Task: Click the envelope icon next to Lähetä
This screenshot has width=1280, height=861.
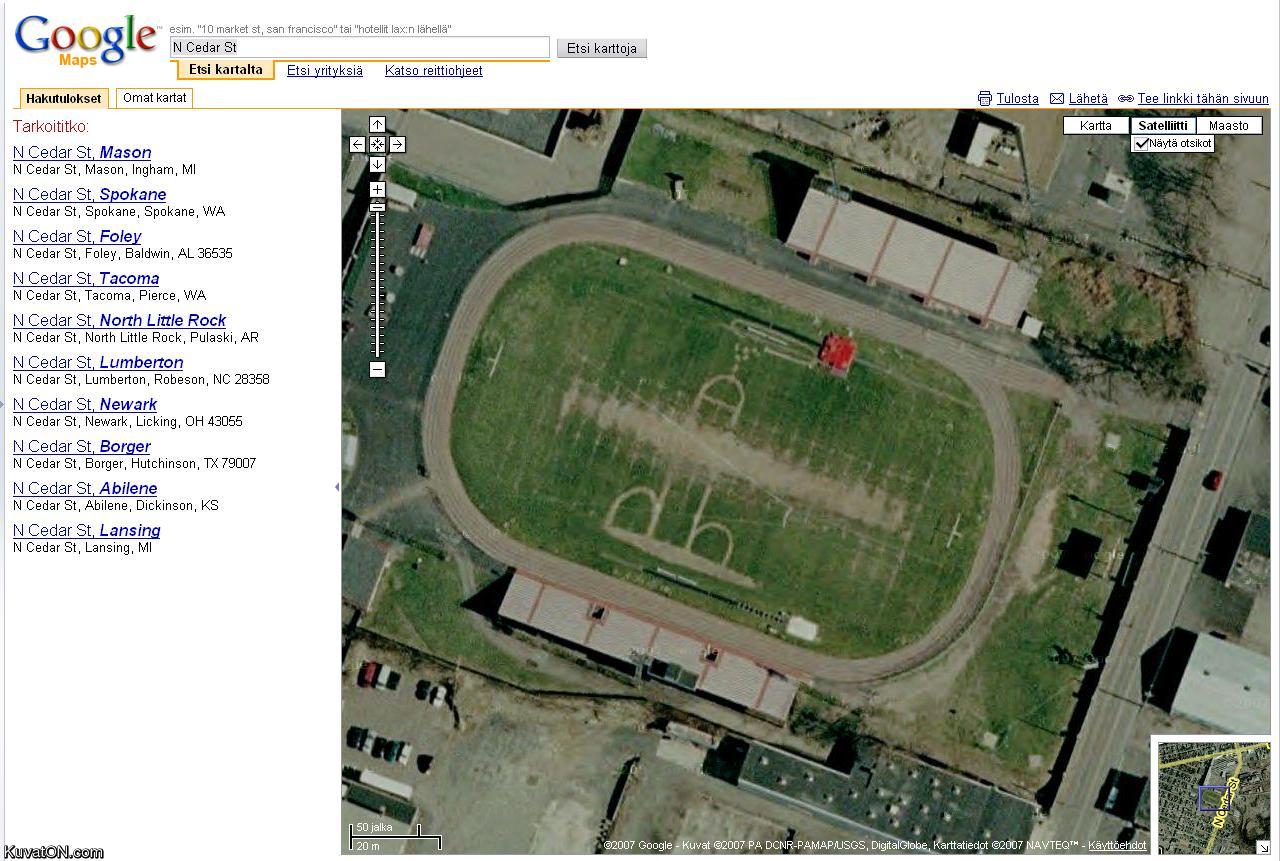Action: tap(1056, 99)
